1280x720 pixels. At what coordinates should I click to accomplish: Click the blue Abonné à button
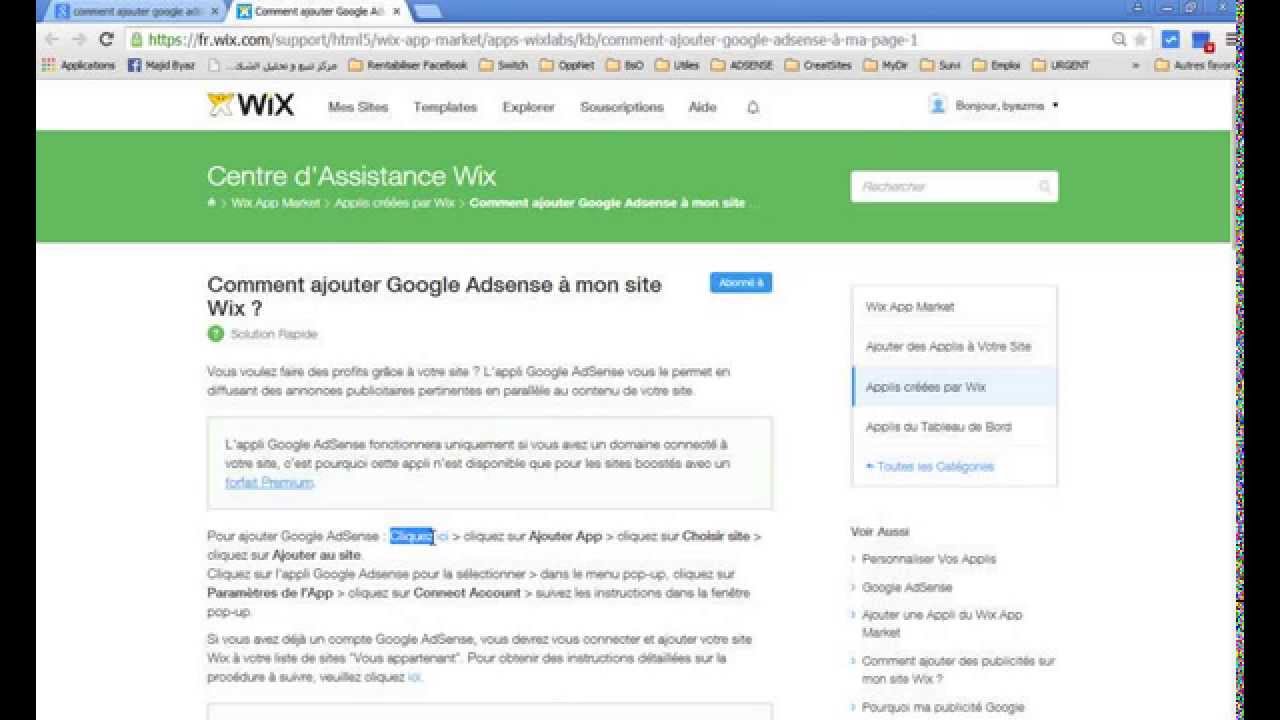(741, 283)
